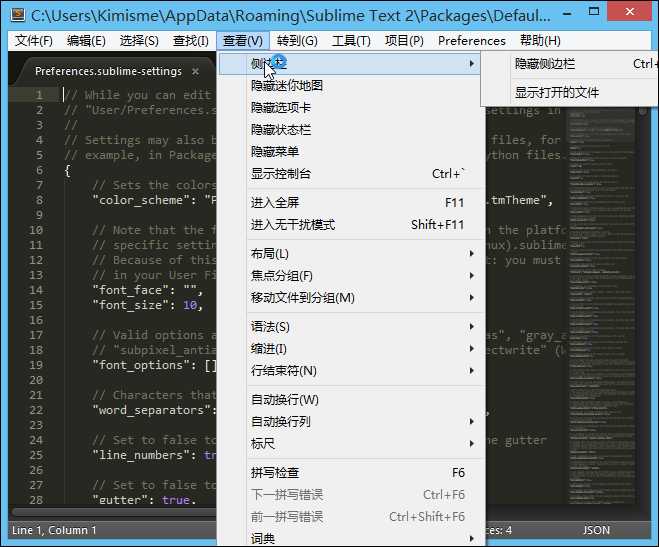Click 隐藏侧边栏 in the submenu
The width and height of the screenshot is (659, 547).
(570, 64)
